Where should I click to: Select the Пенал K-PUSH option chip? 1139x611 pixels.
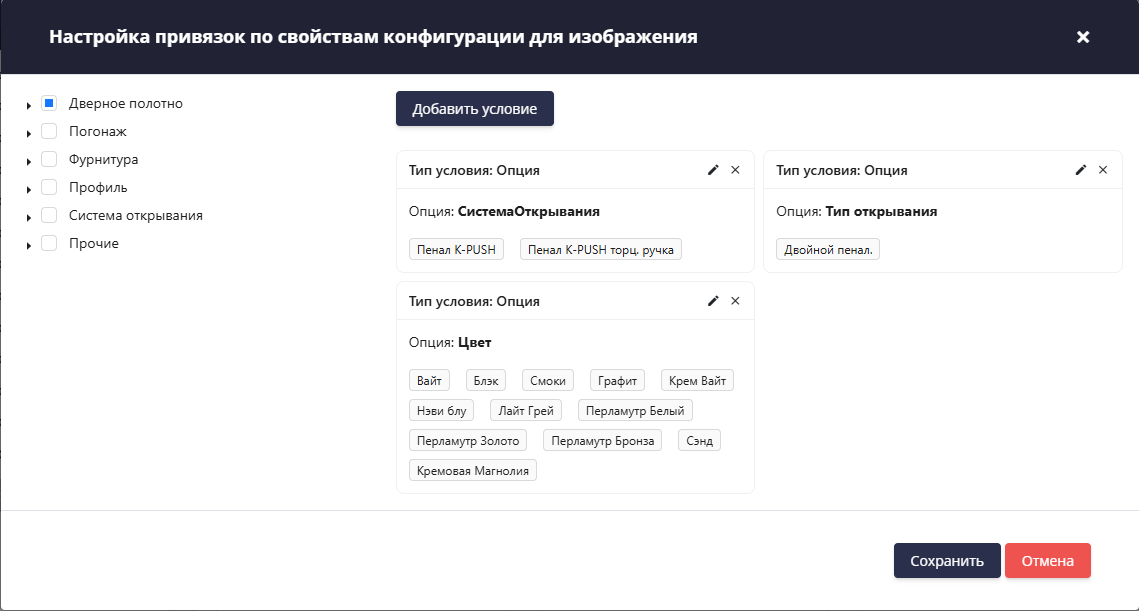[x=456, y=249]
